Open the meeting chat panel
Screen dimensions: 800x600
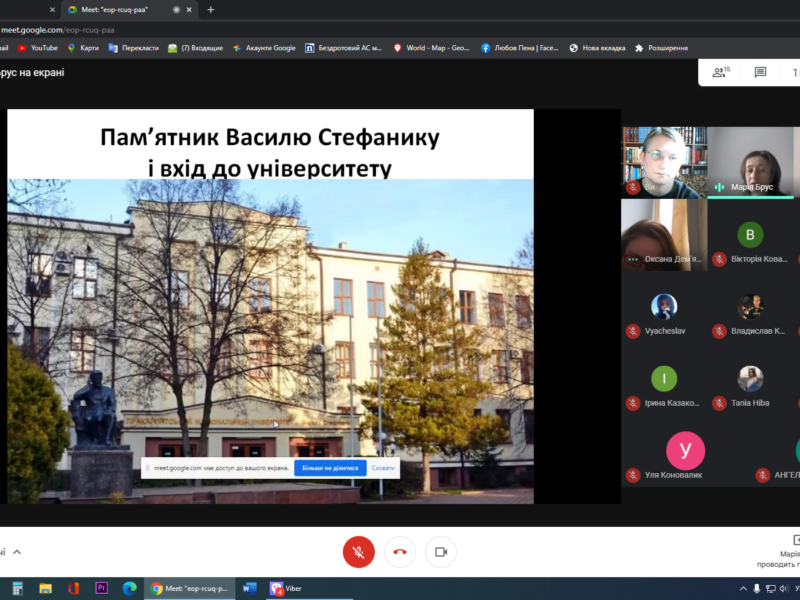760,73
